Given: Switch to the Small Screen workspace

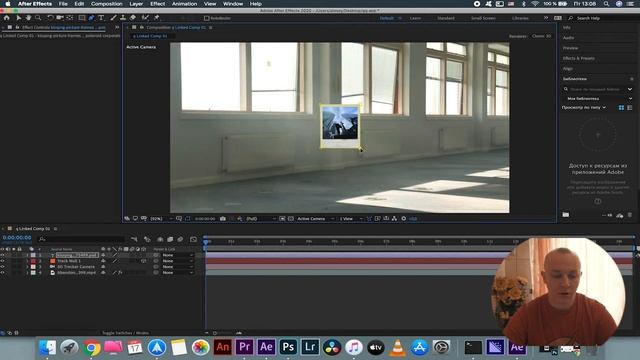Looking at the screenshot, I should coord(483,18).
